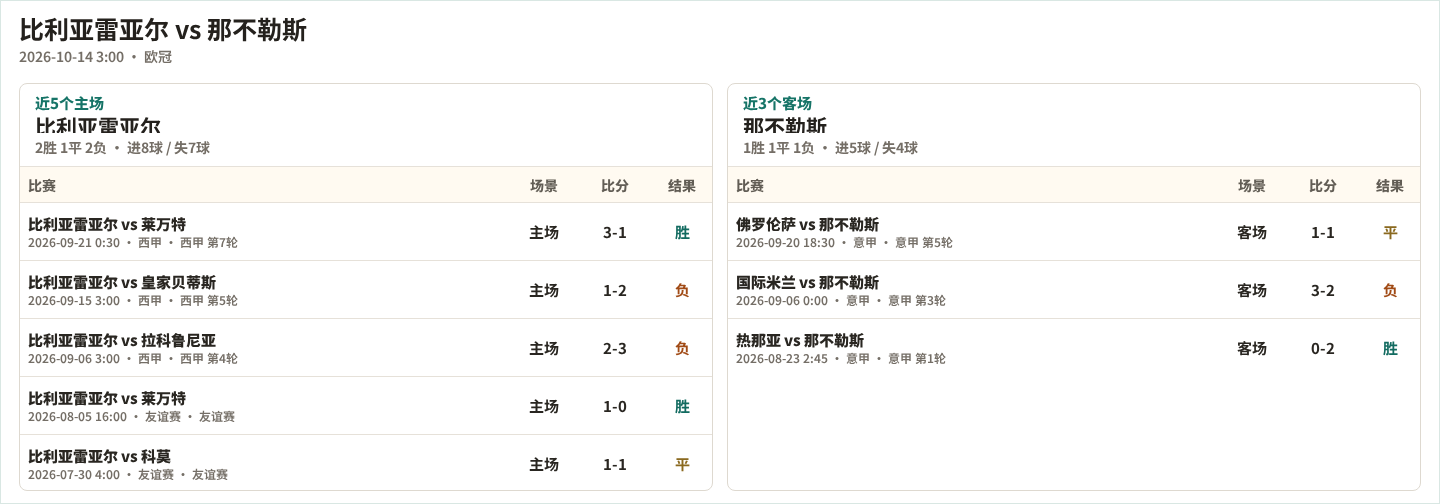1440x504 pixels.
Task: Open match 比利亚雷亚尔 vs 莱万特 on 2026-09-21
Action: pyautogui.click(x=366, y=232)
